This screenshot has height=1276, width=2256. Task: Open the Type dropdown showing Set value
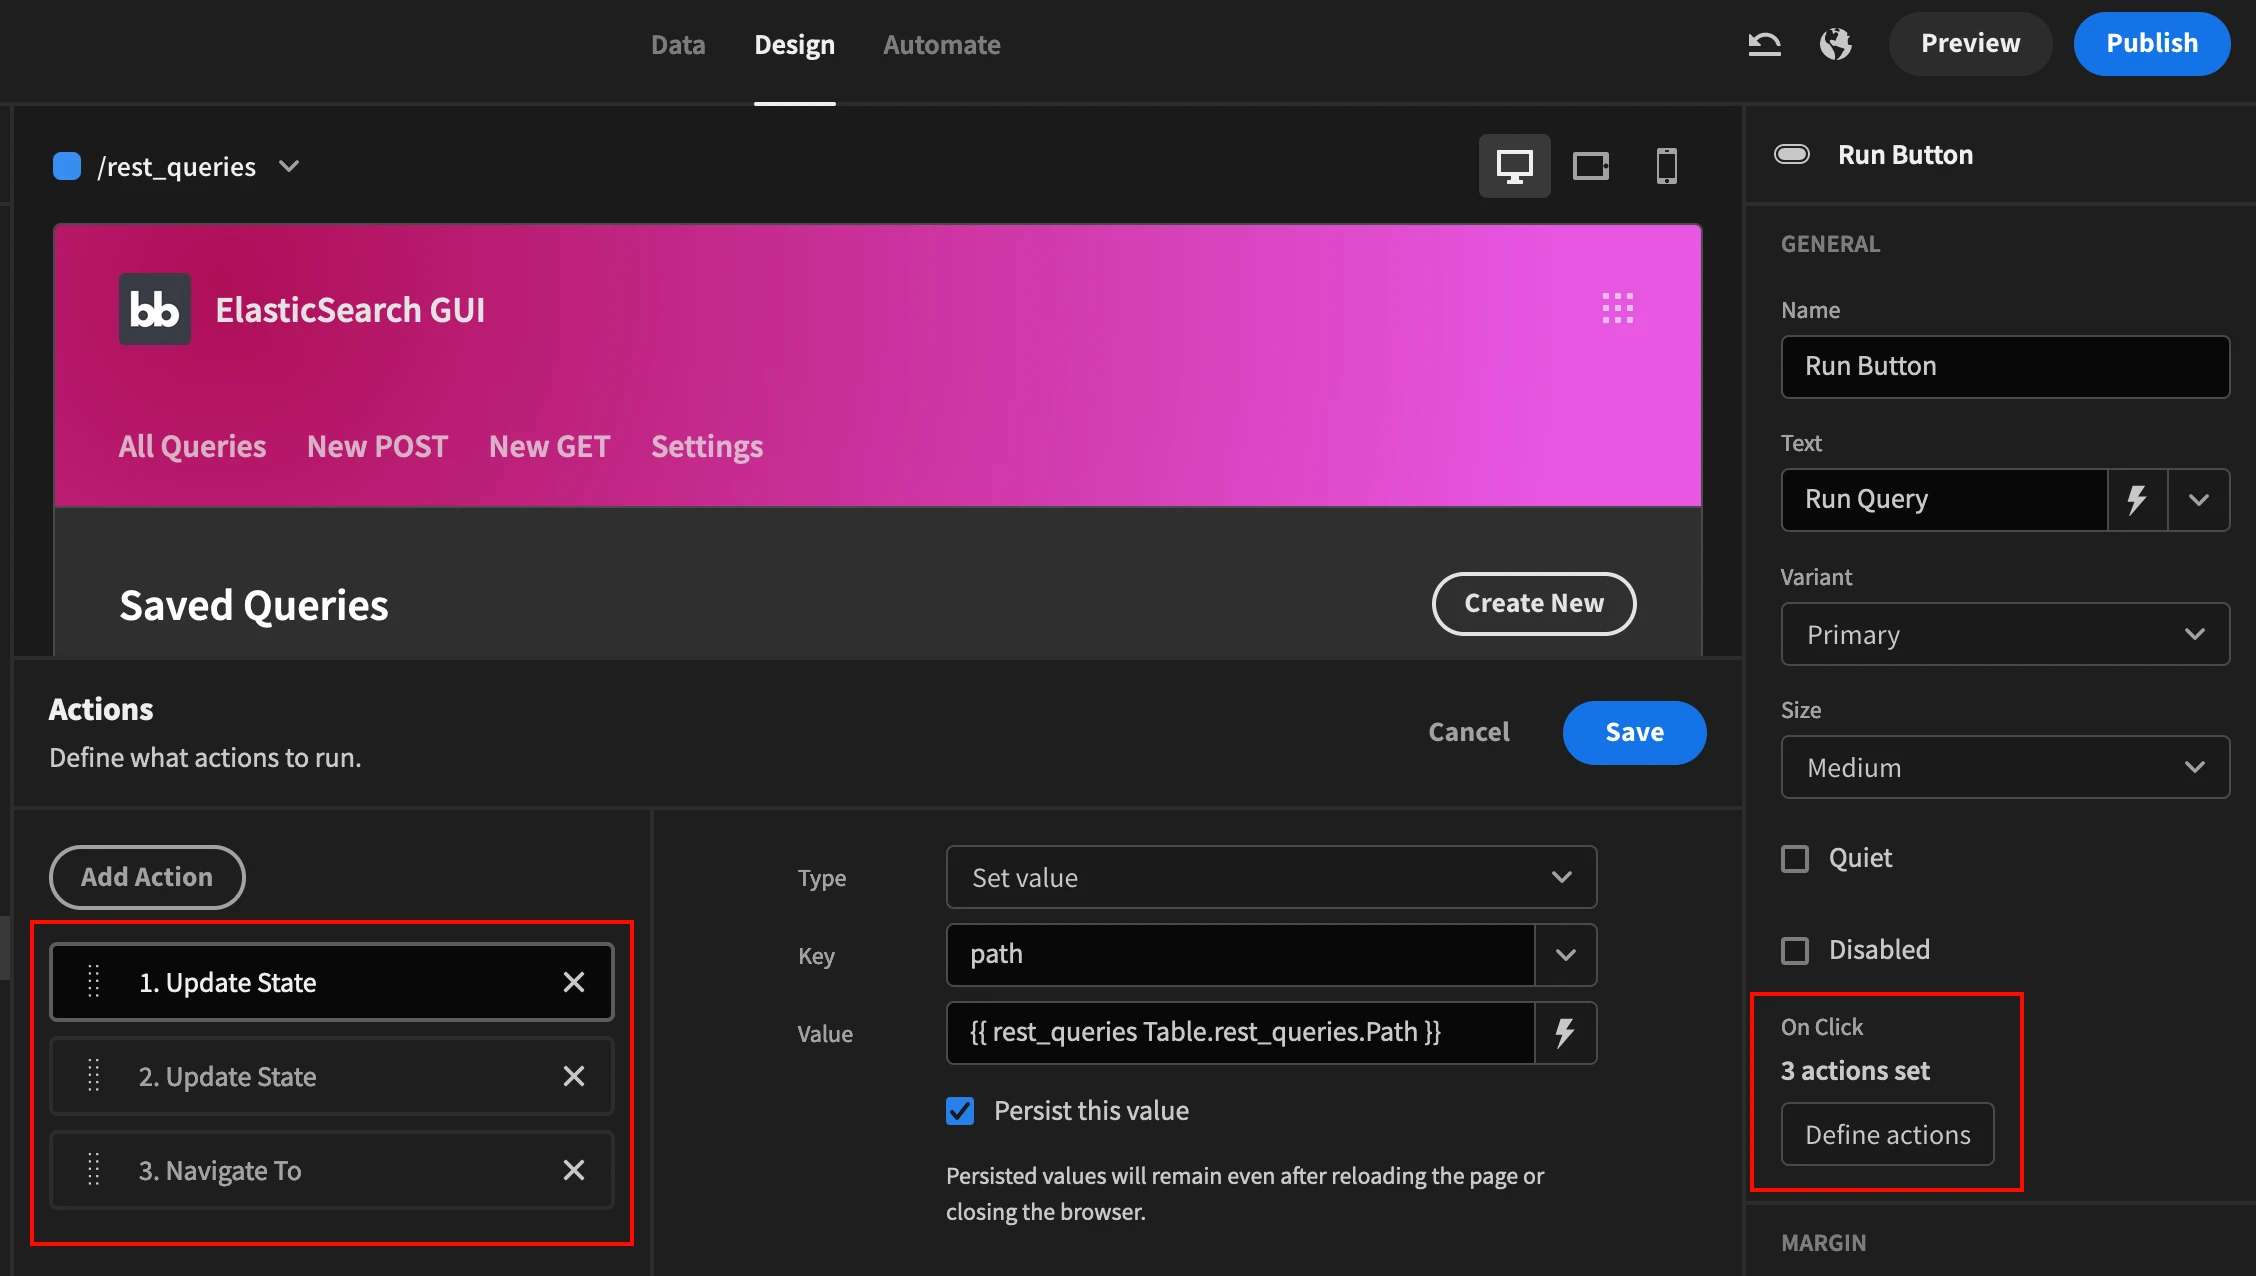[x=1271, y=877]
